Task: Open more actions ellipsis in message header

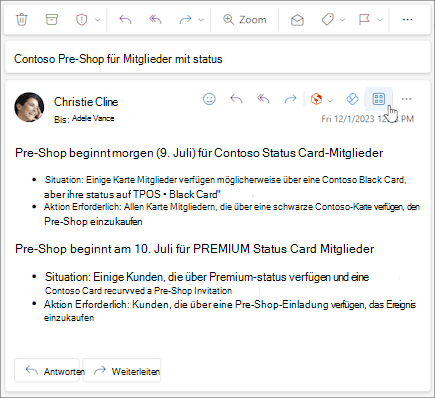Action: (406, 99)
